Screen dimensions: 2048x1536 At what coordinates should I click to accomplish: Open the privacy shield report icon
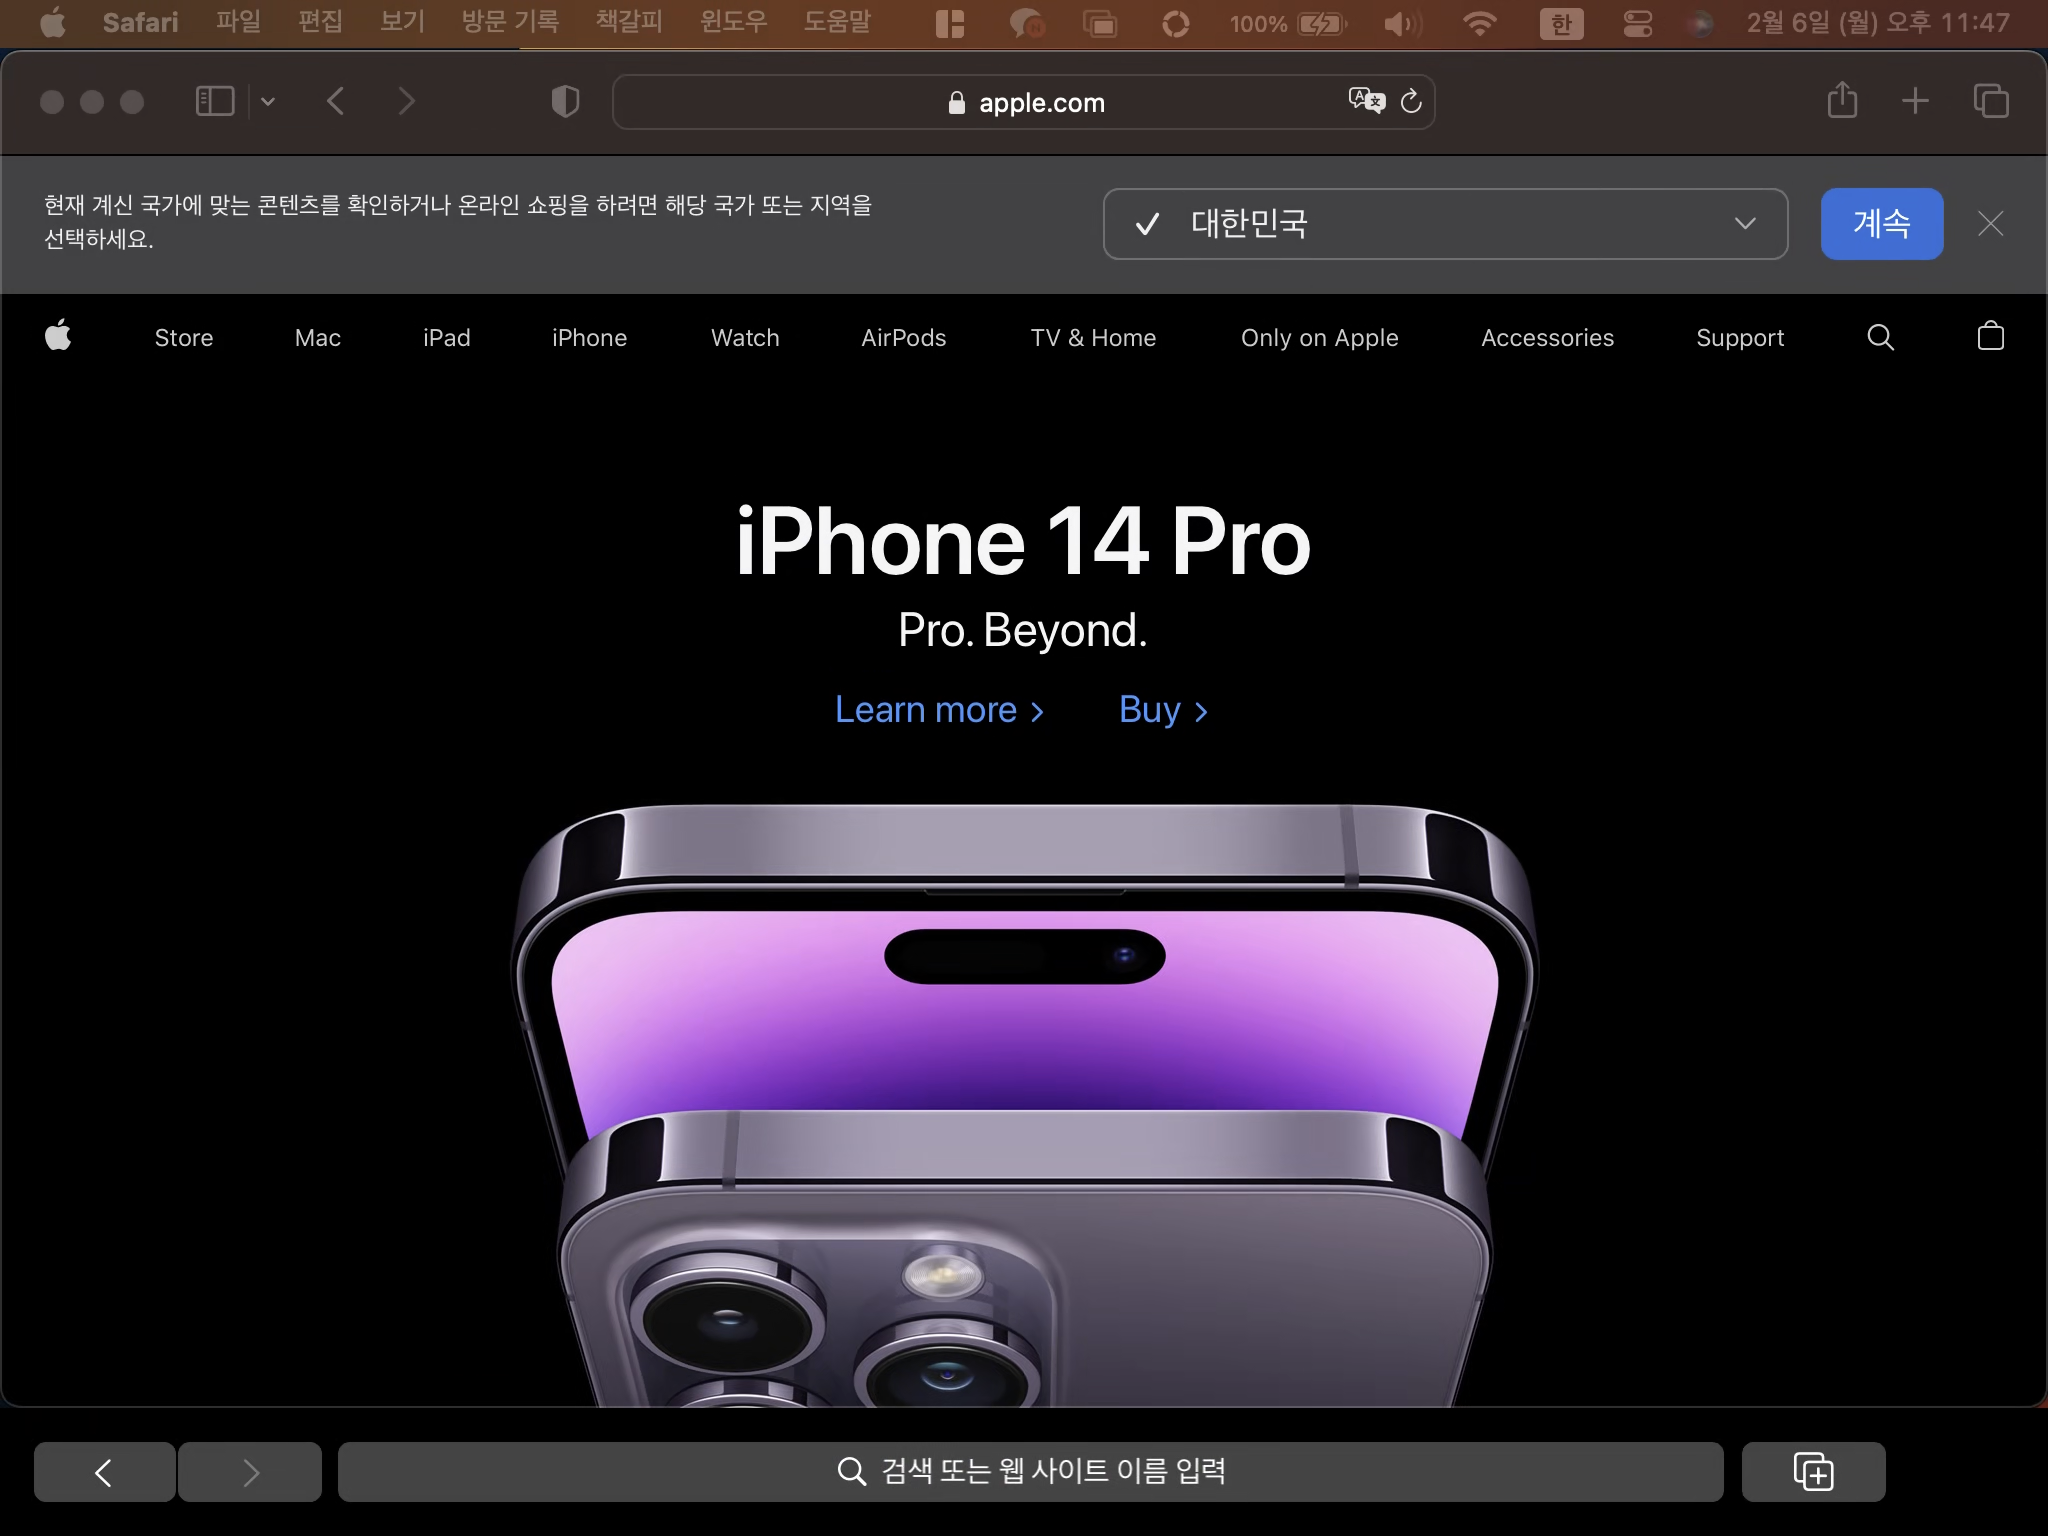coord(565,101)
